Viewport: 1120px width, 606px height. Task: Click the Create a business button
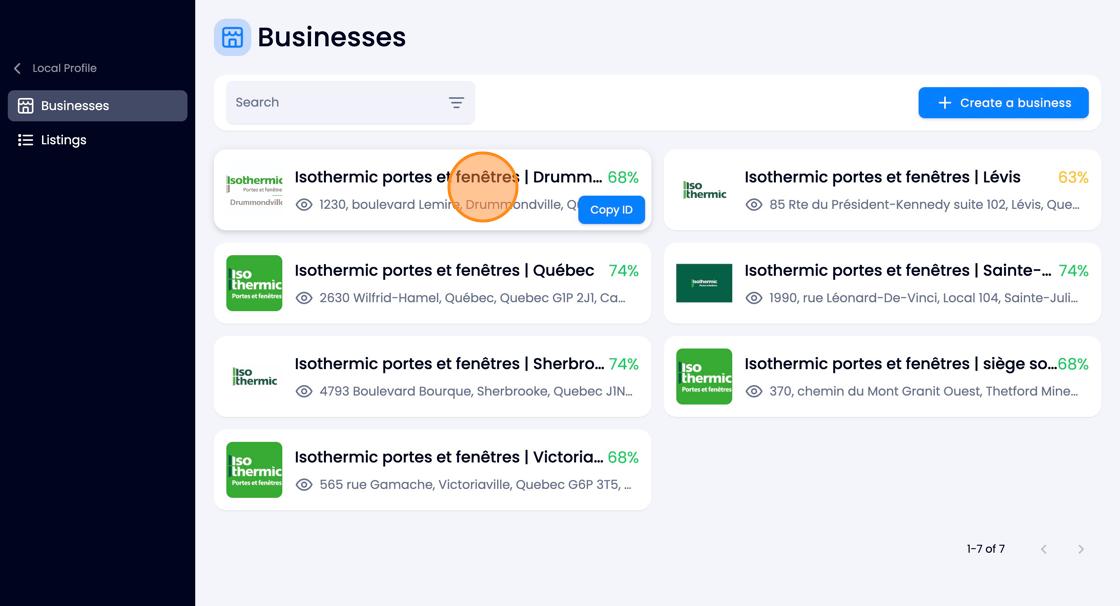[x=1003, y=103]
